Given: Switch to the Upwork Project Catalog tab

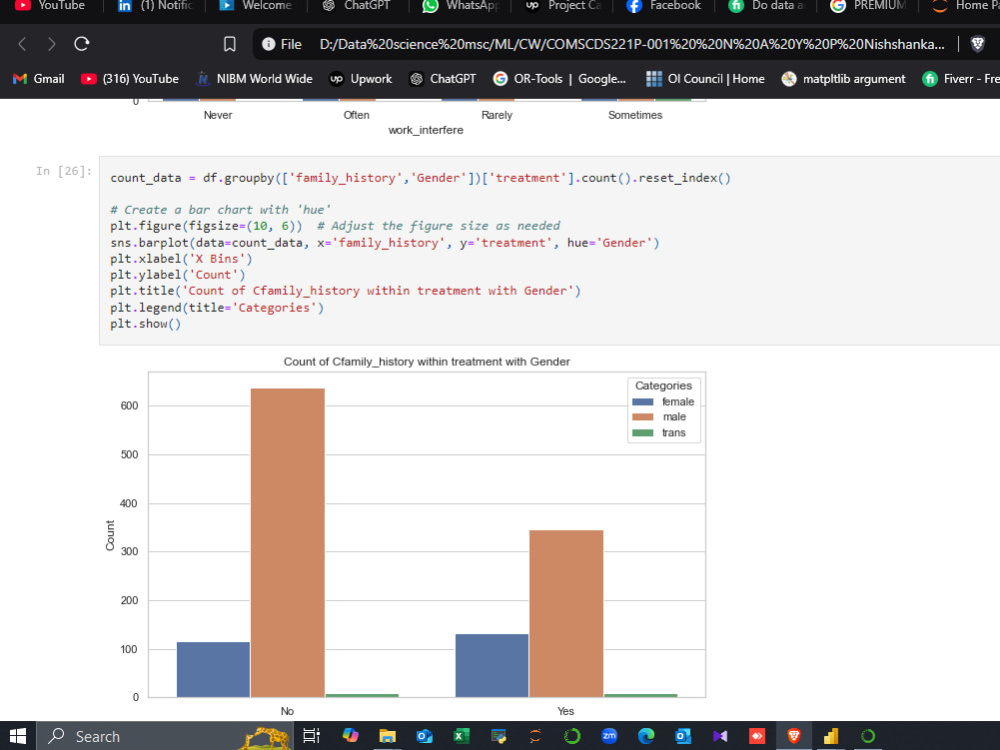Looking at the screenshot, I should coord(562,6).
